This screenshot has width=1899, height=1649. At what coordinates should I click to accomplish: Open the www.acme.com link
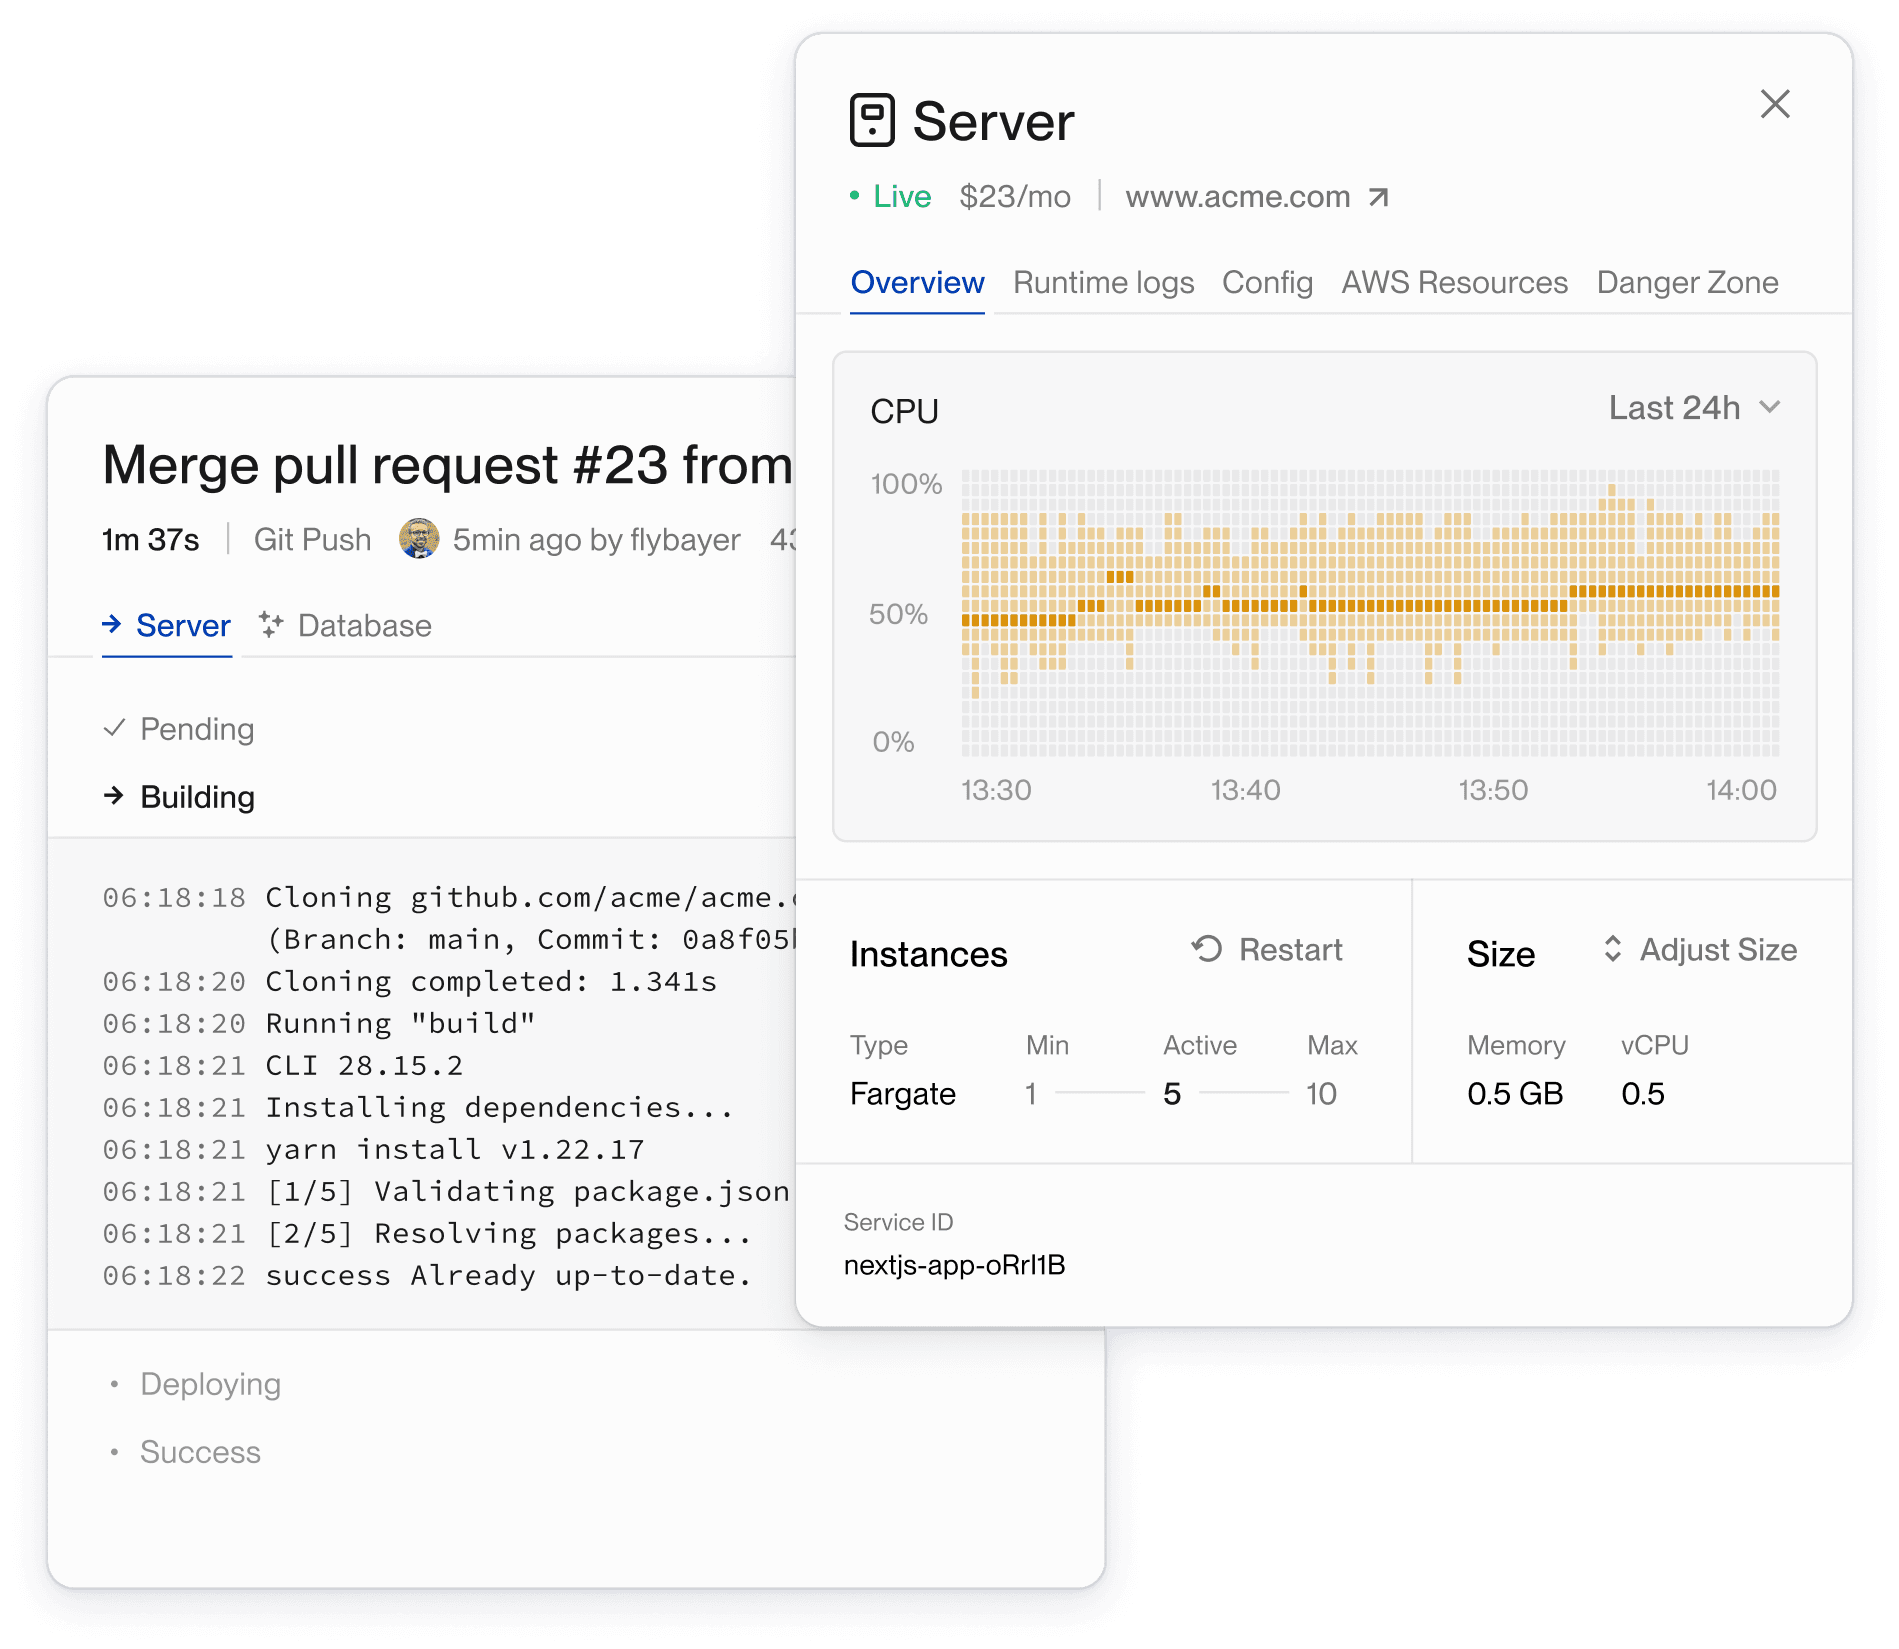coord(1237,197)
